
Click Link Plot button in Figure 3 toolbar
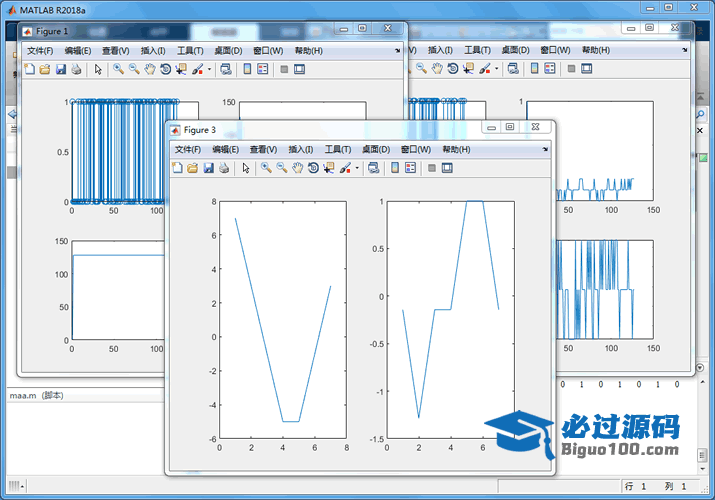click(x=373, y=168)
